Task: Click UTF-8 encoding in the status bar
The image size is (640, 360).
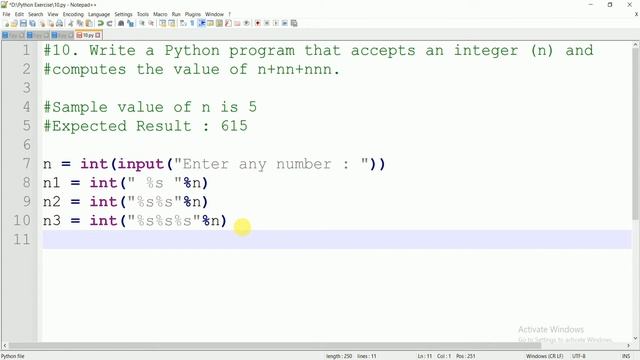Action: coord(578,356)
